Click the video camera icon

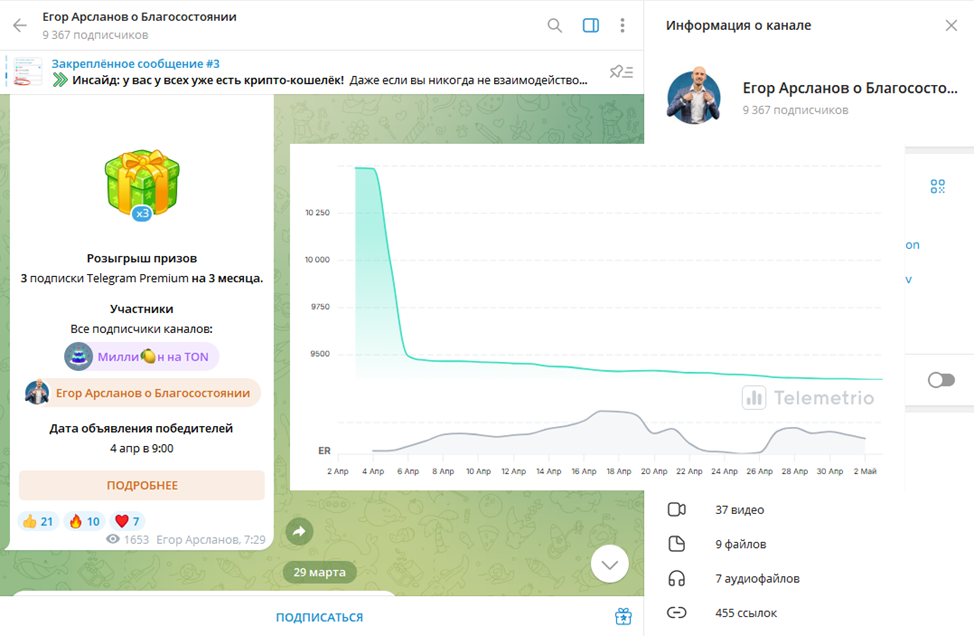[676, 509]
